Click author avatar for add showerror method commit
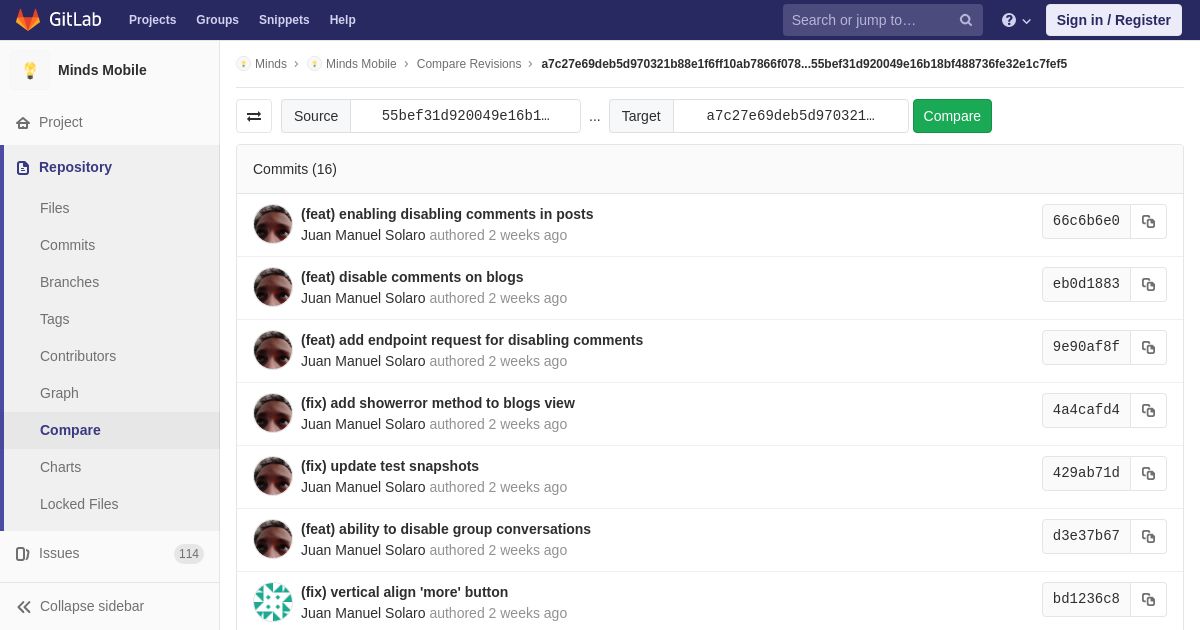 (273, 413)
